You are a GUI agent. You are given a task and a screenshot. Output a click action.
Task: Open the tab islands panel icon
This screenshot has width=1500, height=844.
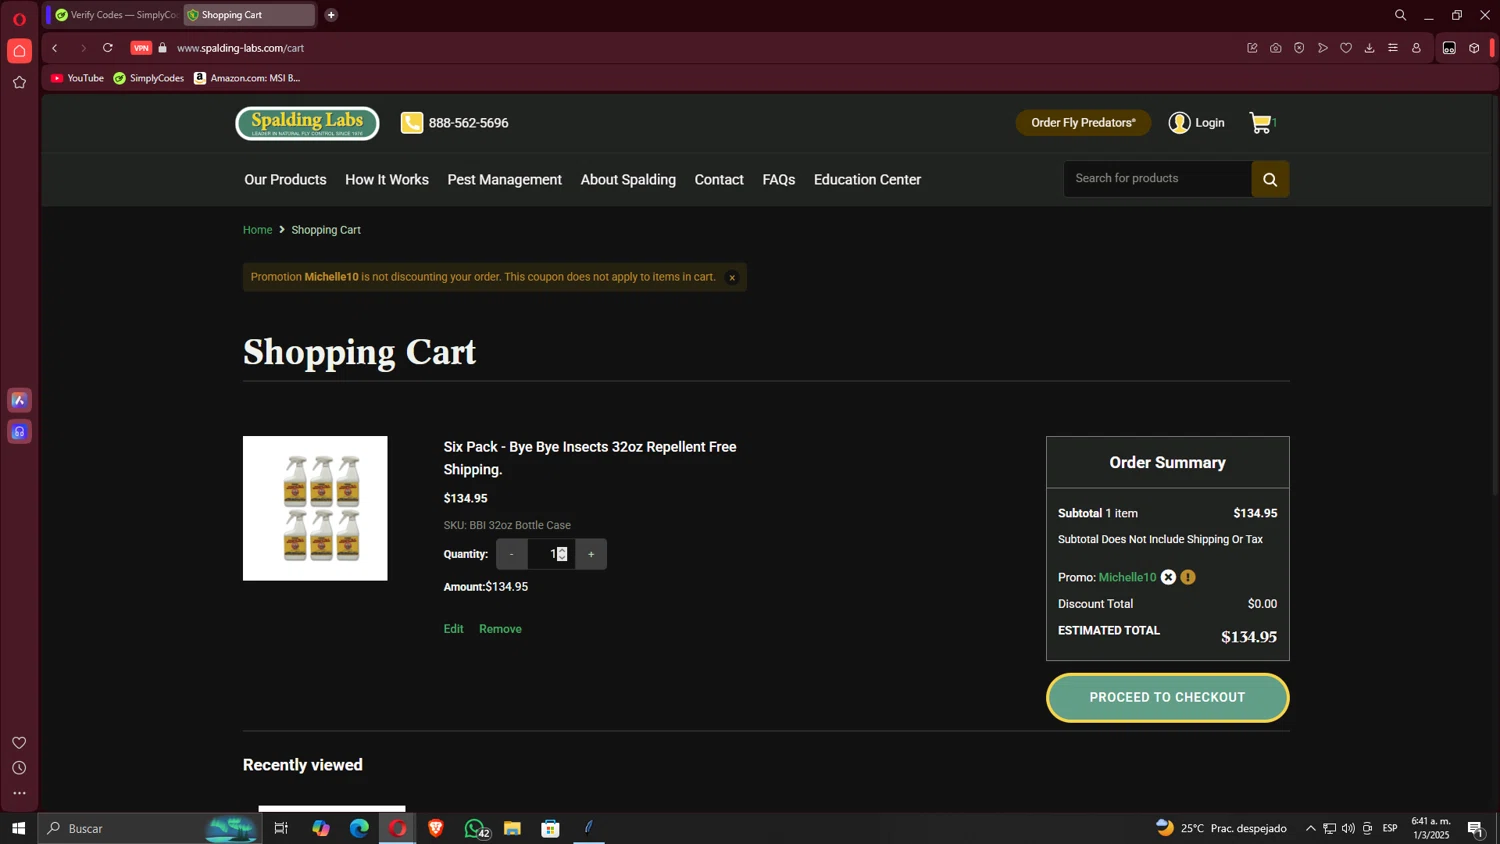1449,48
